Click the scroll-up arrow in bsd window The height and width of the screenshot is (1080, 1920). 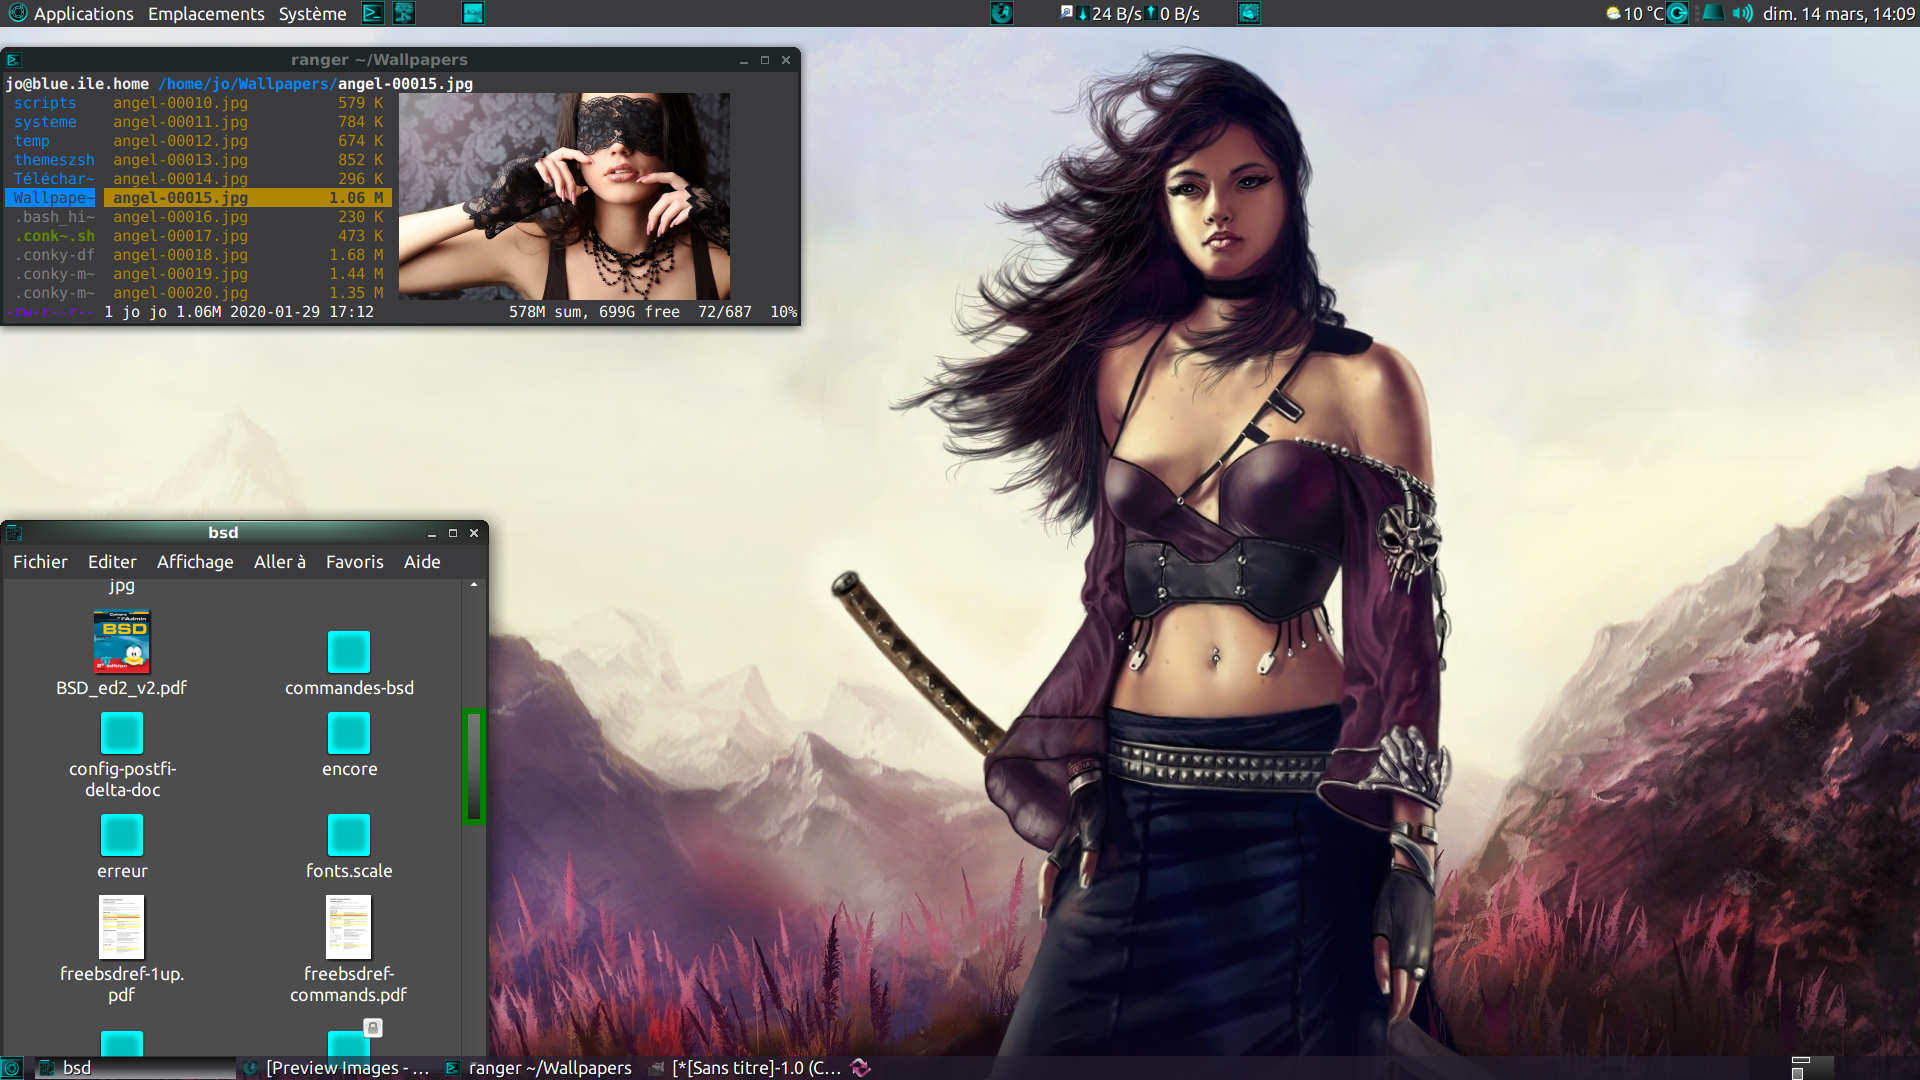(474, 585)
